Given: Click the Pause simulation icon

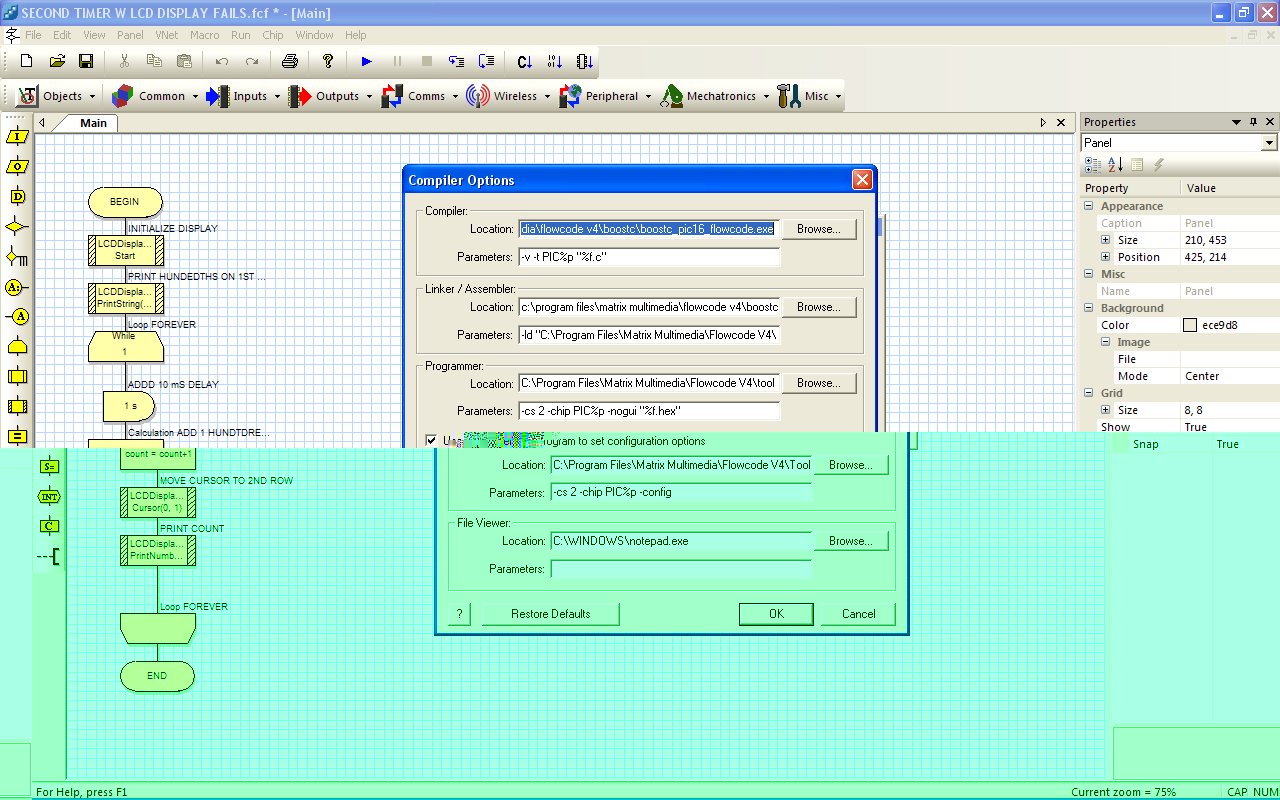Looking at the screenshot, I should click(x=397, y=61).
